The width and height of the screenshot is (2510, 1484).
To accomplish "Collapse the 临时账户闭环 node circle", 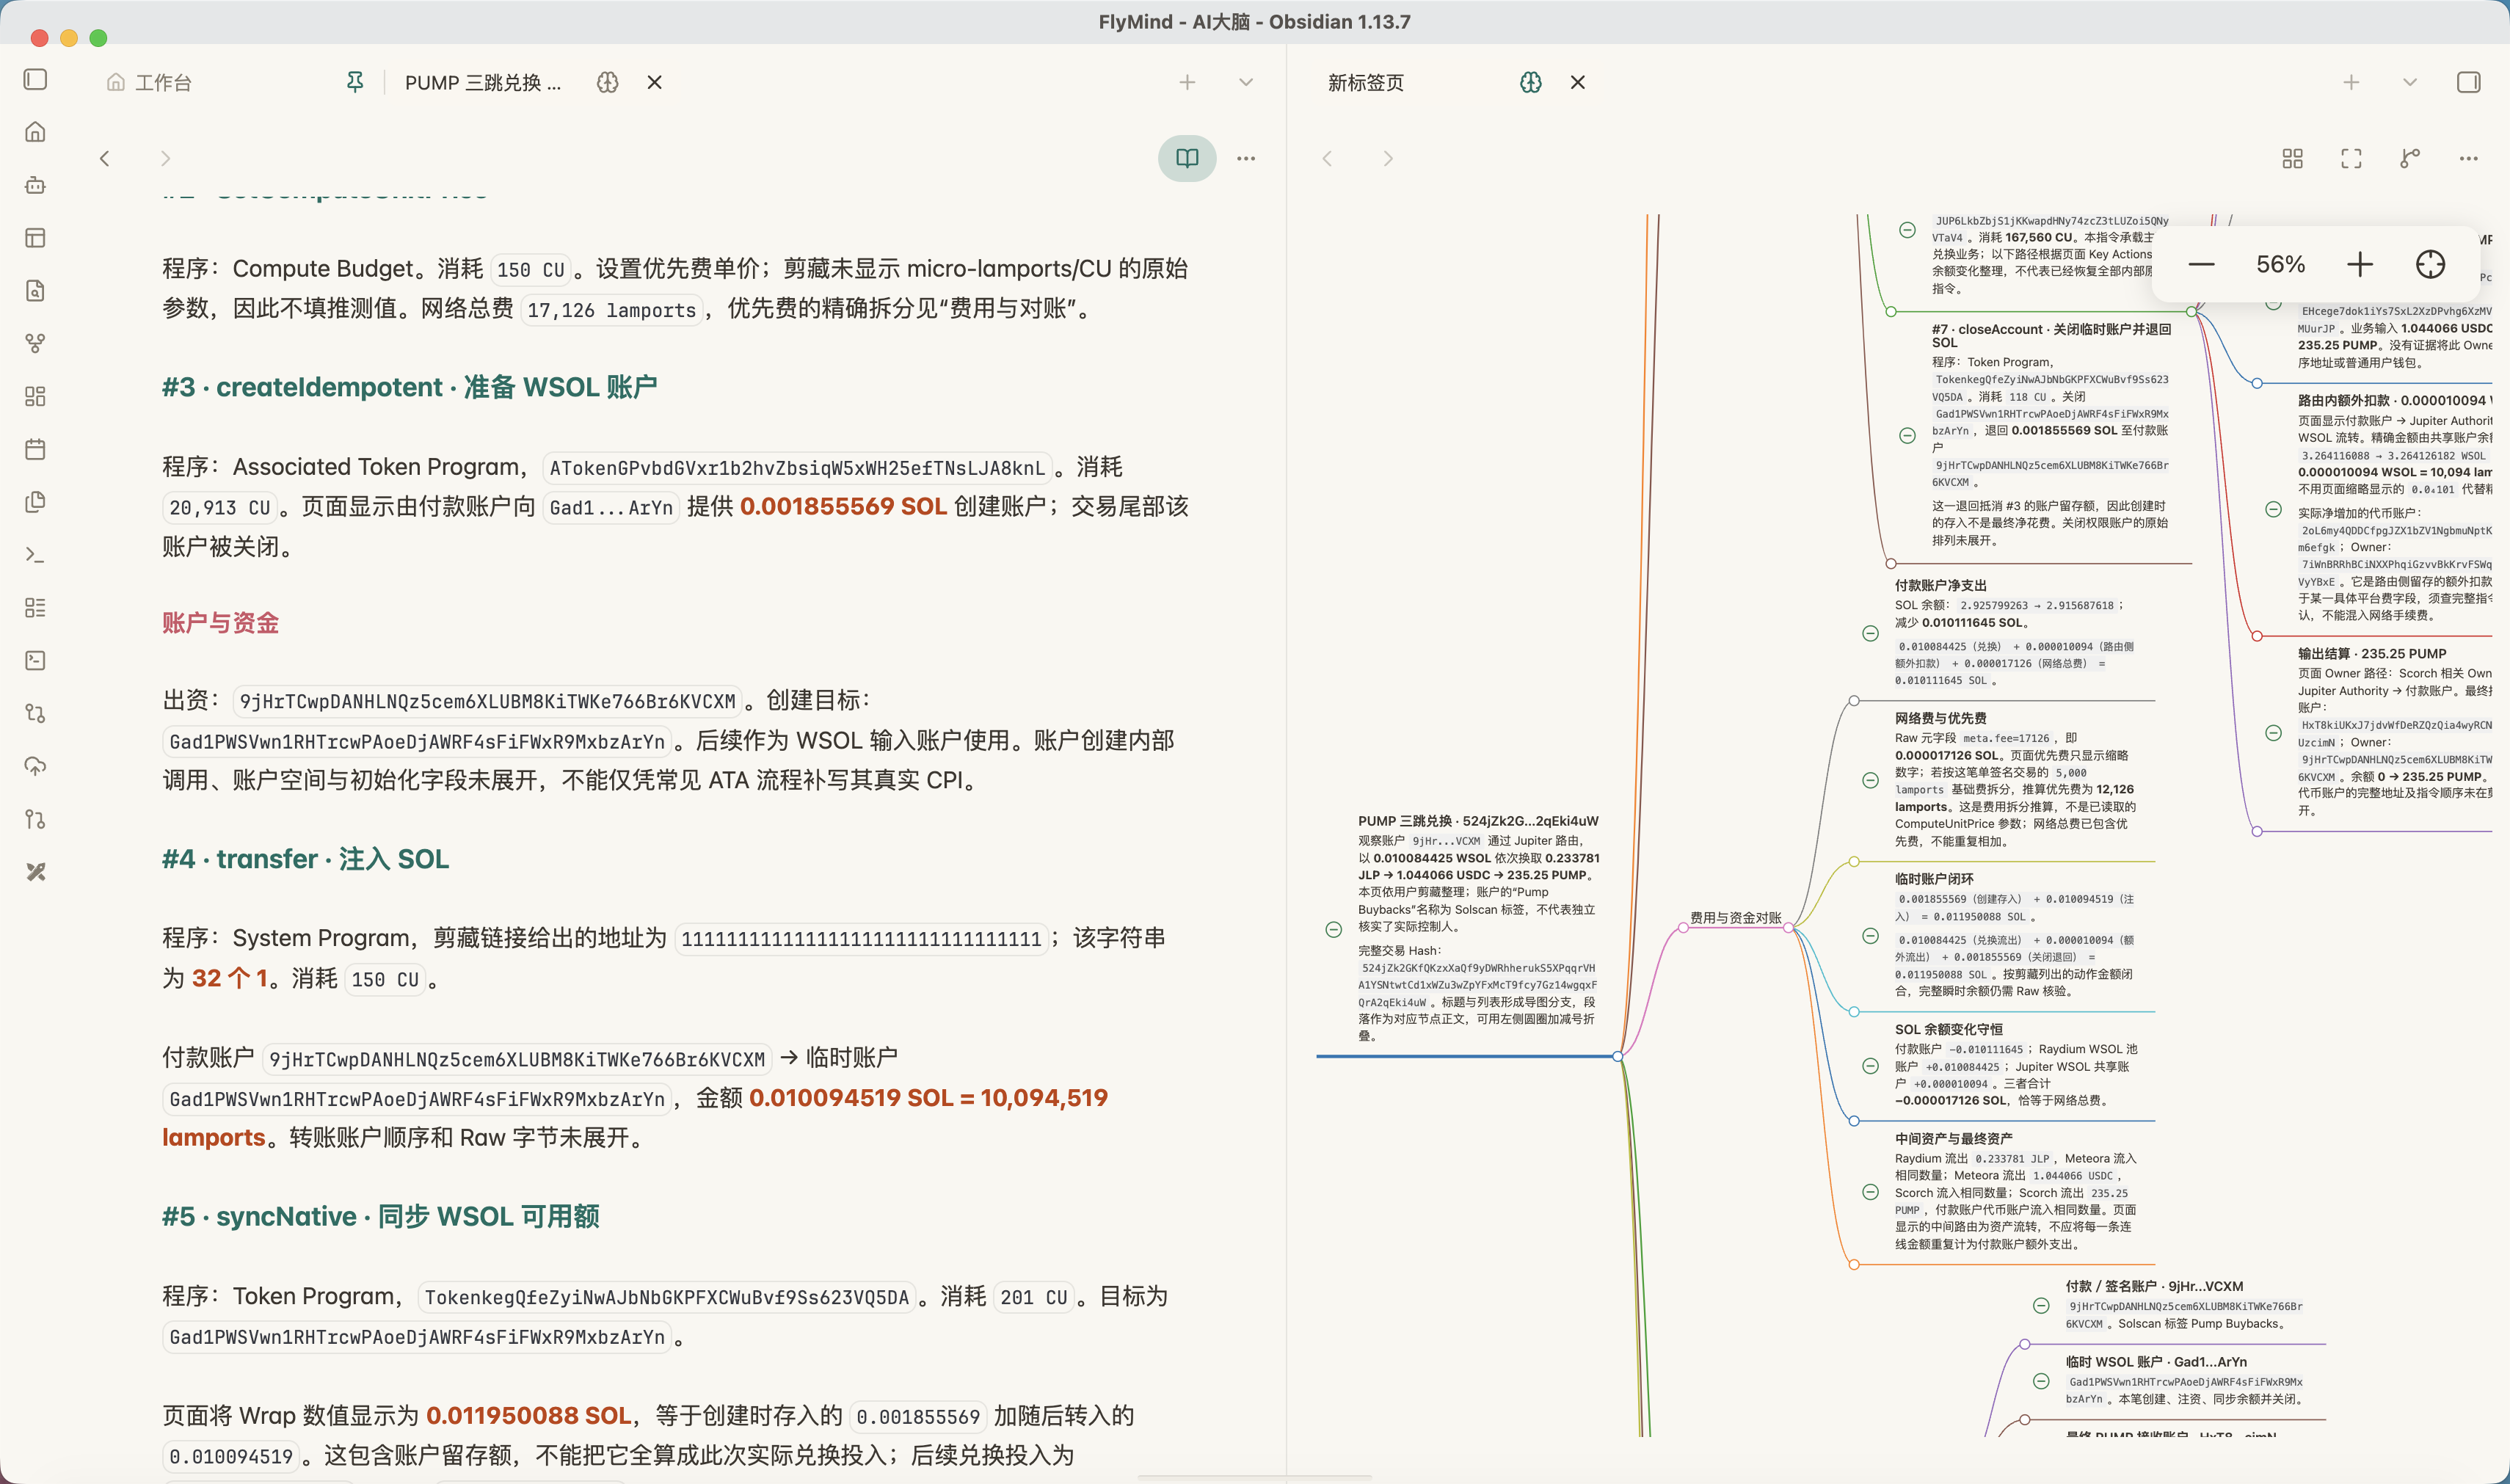I will (x=1871, y=936).
